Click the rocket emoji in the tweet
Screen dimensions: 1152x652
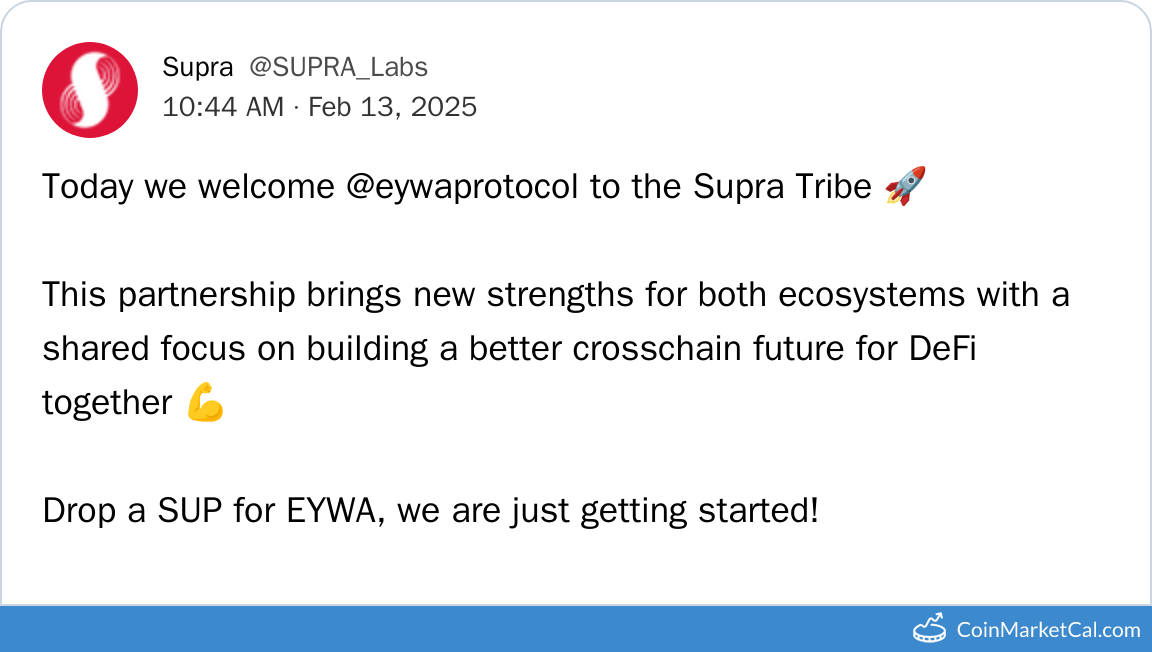pos(905,187)
